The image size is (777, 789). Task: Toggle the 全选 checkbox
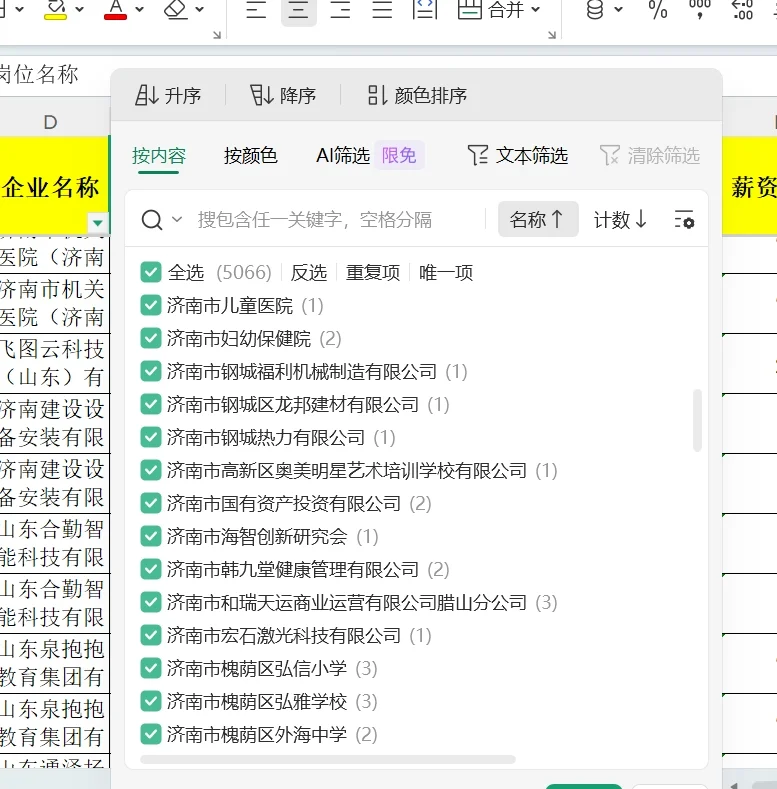pos(151,272)
